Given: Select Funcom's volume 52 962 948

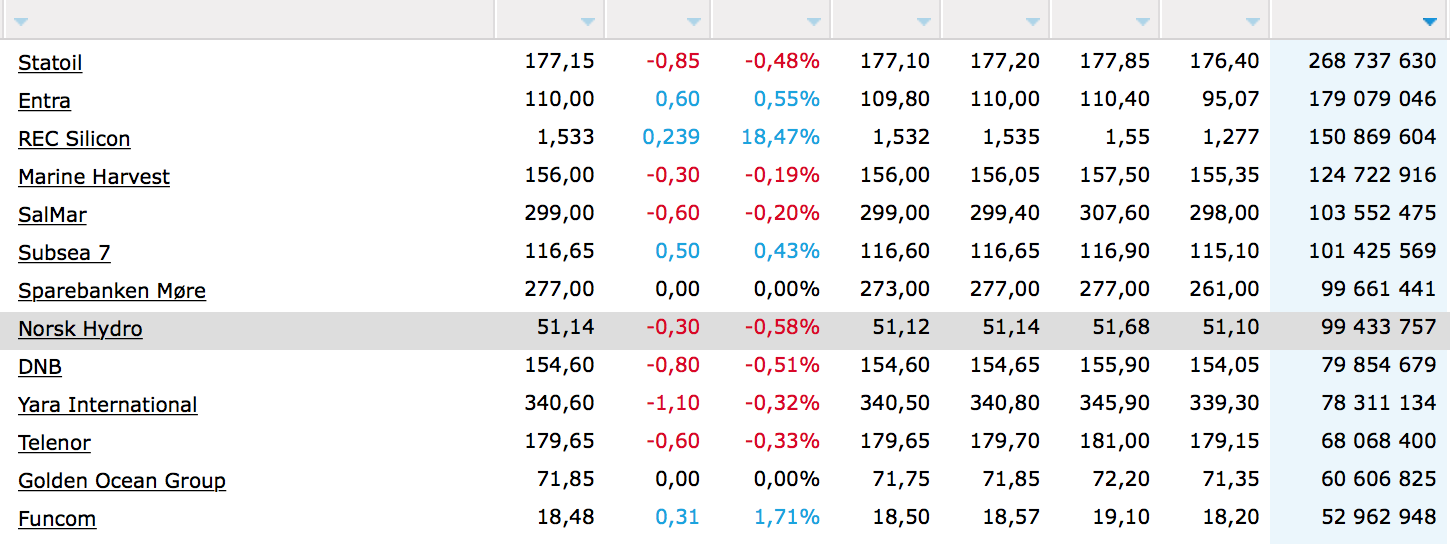Looking at the screenshot, I should point(1378,517).
